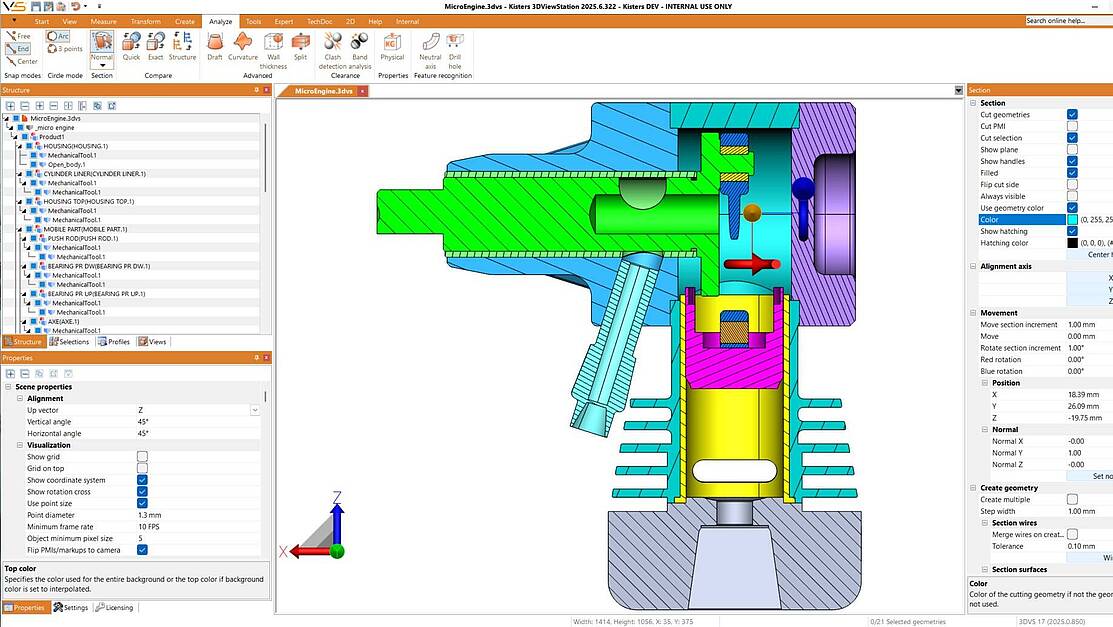1113x627 pixels.
Task: Open the Up vector dropdown
Action: [255, 409]
